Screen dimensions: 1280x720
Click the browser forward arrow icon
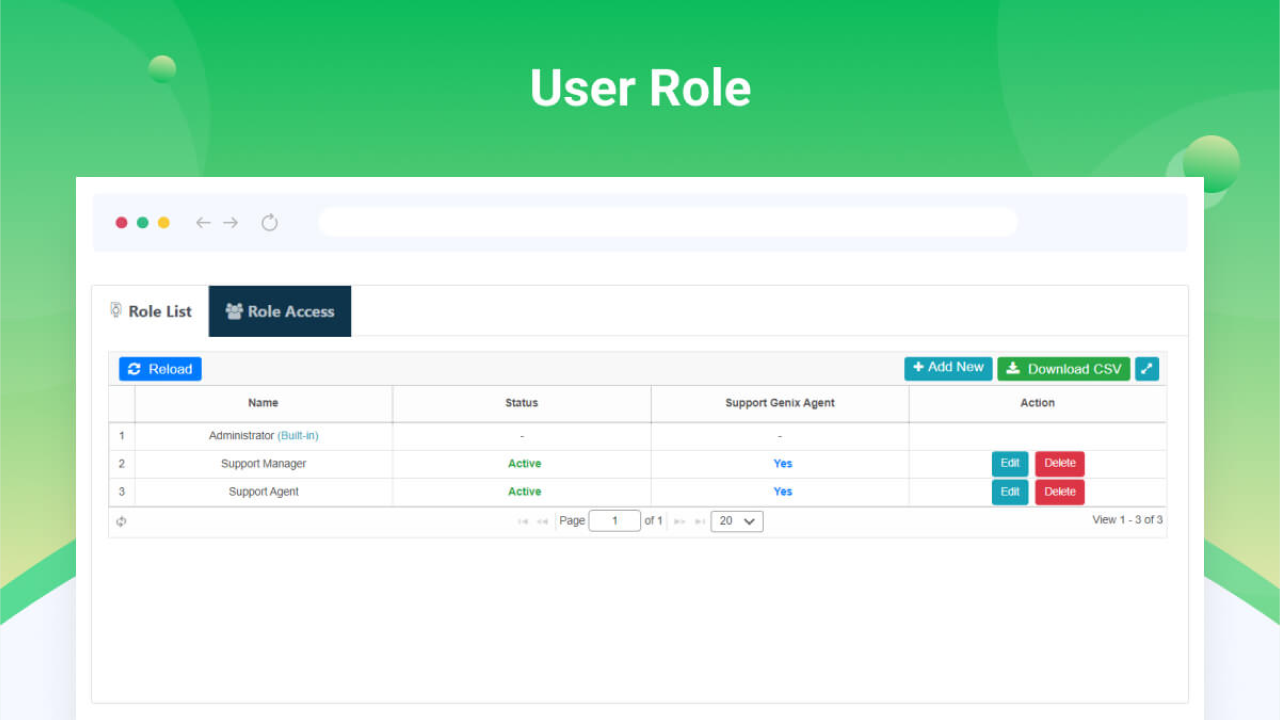point(231,223)
